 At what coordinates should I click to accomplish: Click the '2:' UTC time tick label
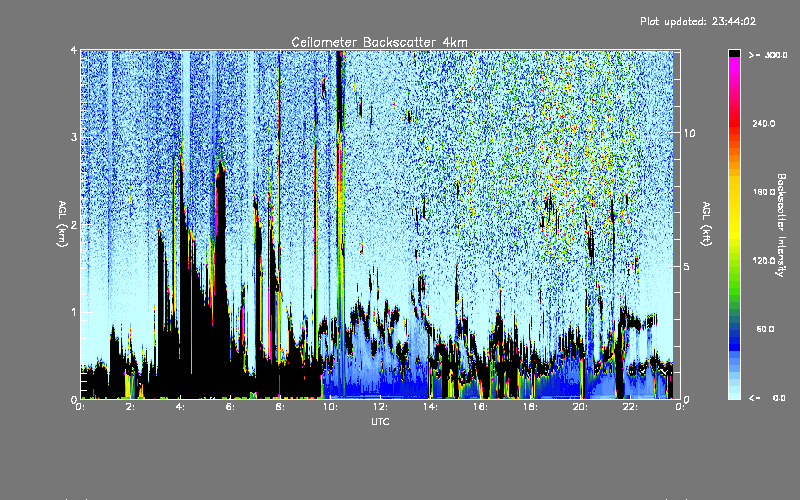click(x=130, y=407)
